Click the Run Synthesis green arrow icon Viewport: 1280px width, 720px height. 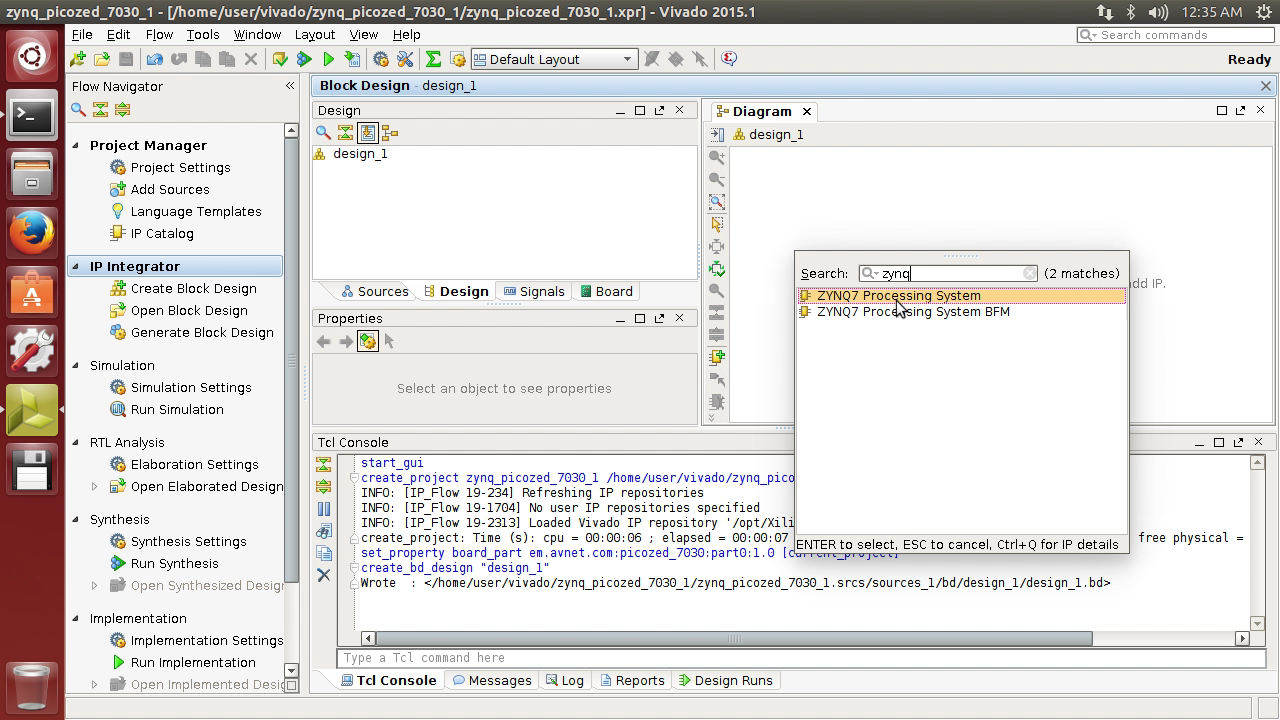(x=304, y=59)
